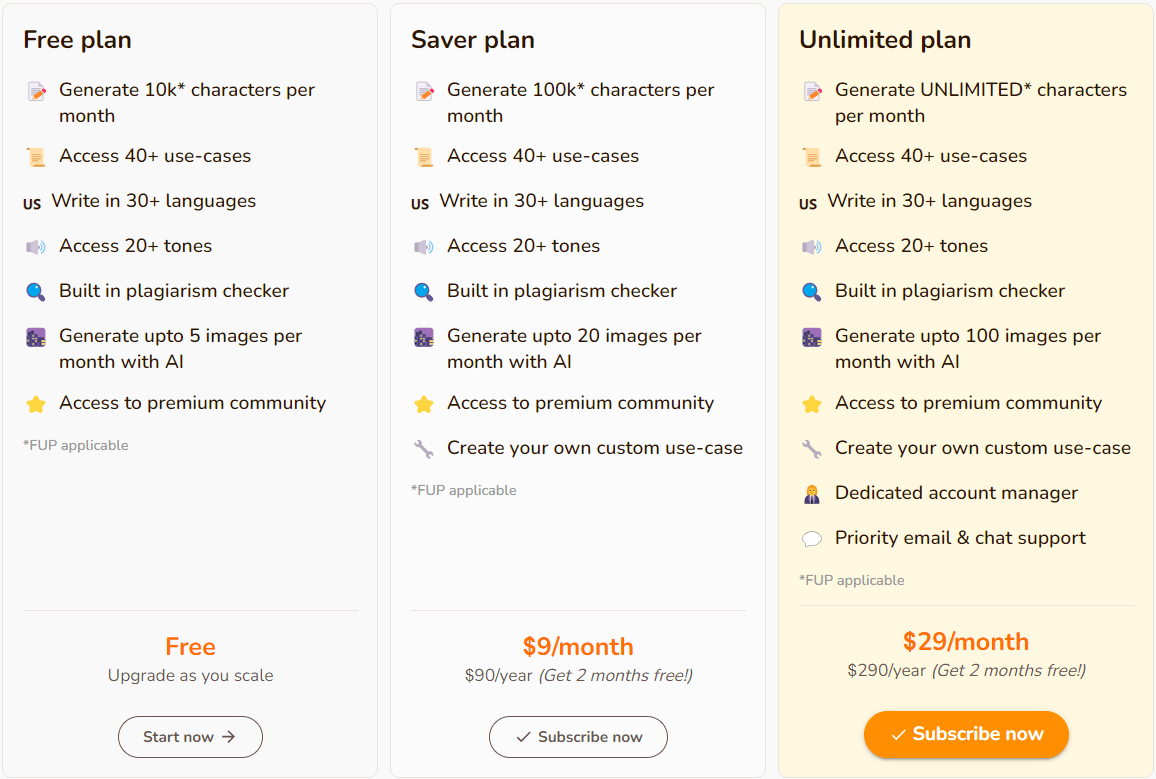The width and height of the screenshot is (1156, 779).
Task: Click the account manager person icon
Action: [812, 494]
